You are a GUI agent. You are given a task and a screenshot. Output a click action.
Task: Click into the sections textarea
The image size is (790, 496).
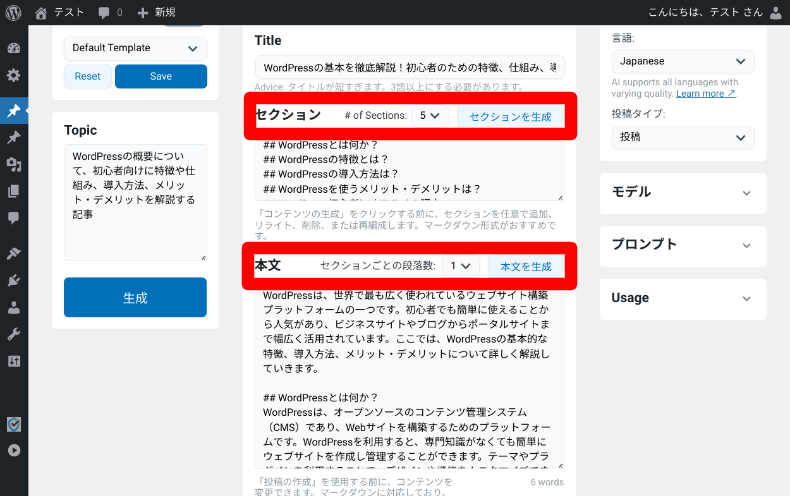point(410,170)
